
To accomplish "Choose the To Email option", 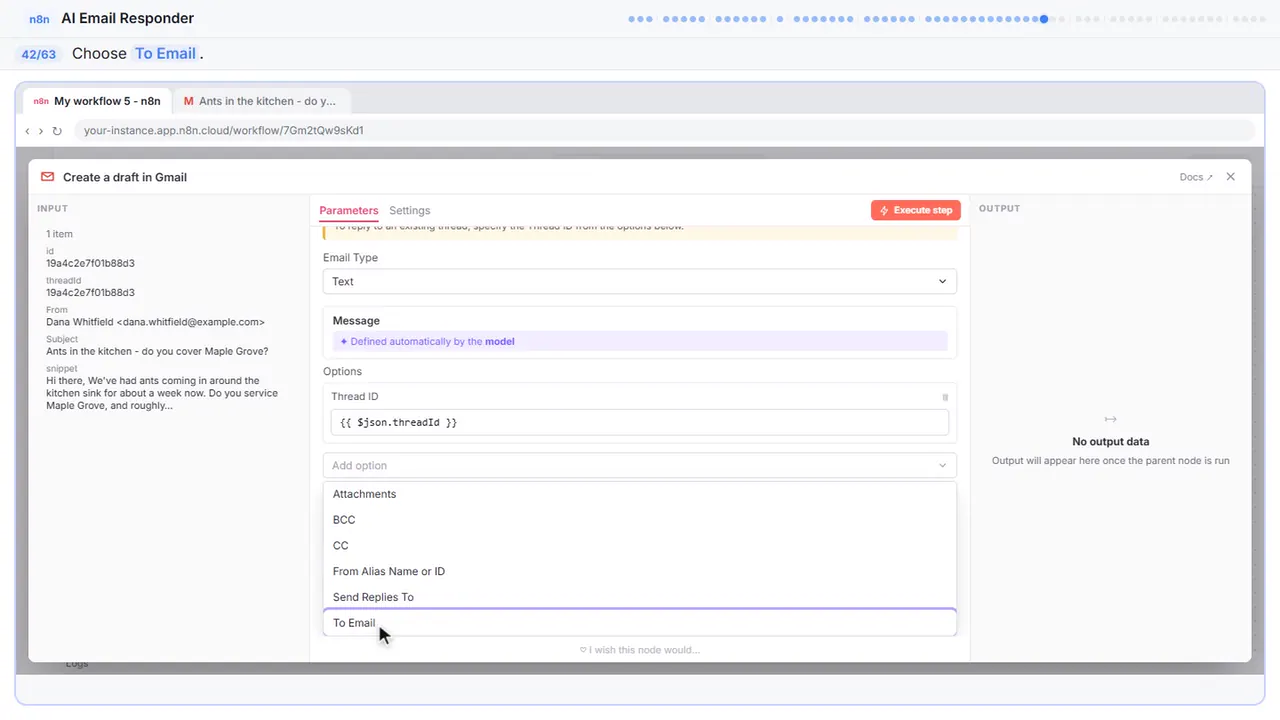I will pyautogui.click(x=640, y=623).
